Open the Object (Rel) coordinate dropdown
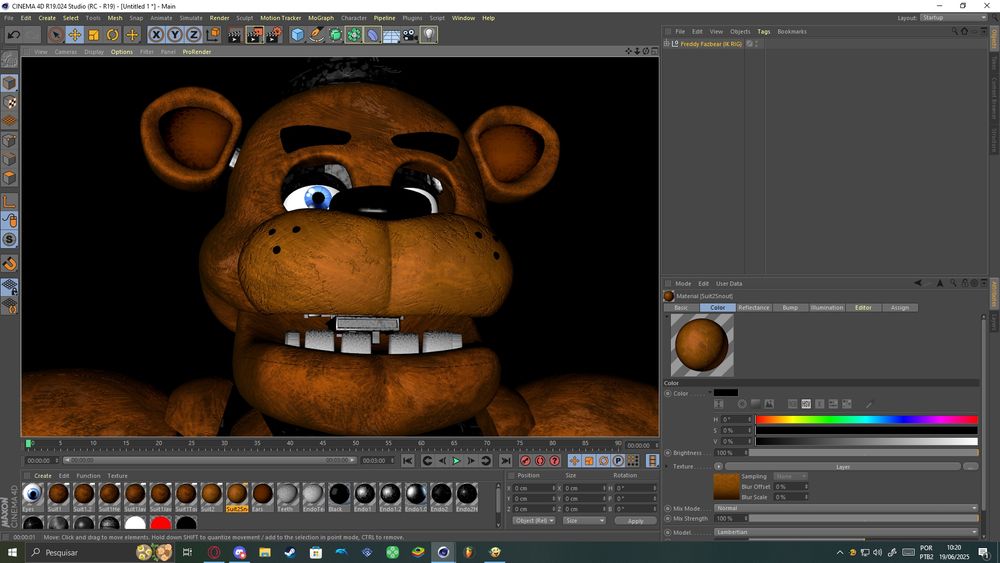The image size is (1000, 563). (534, 521)
